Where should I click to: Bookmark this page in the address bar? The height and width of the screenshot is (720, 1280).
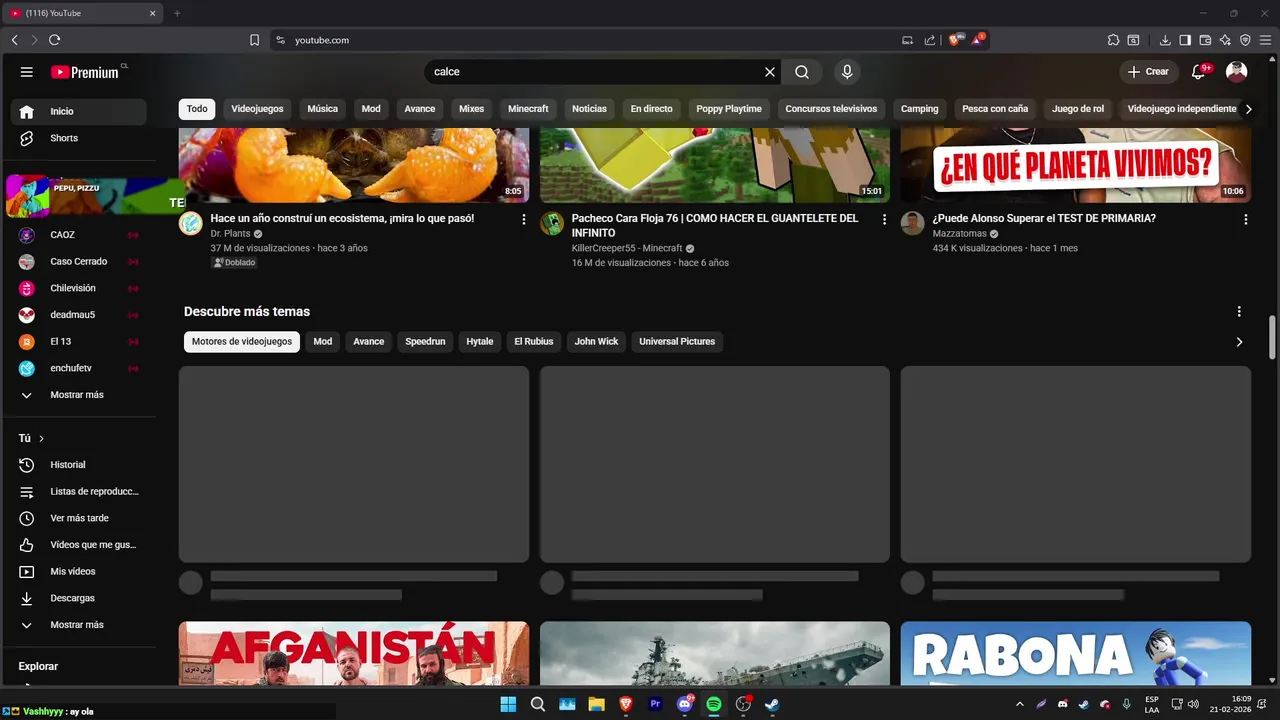254,40
